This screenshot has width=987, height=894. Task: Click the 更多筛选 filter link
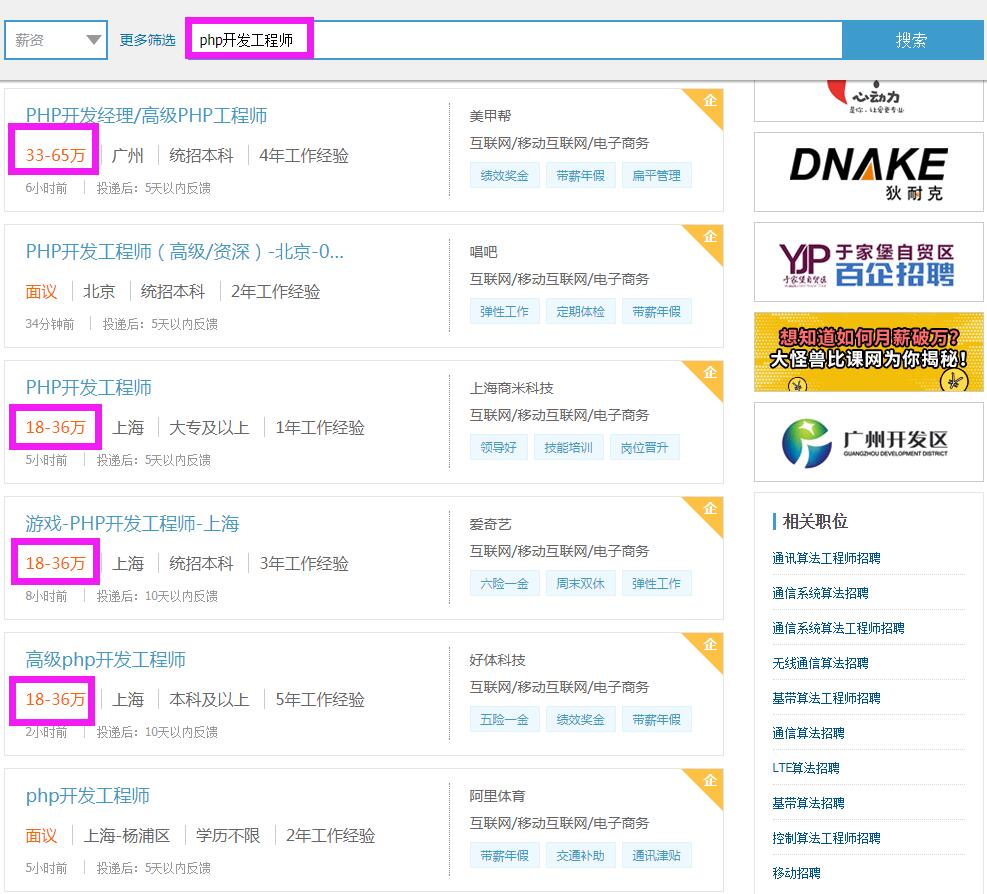pyautogui.click(x=147, y=40)
